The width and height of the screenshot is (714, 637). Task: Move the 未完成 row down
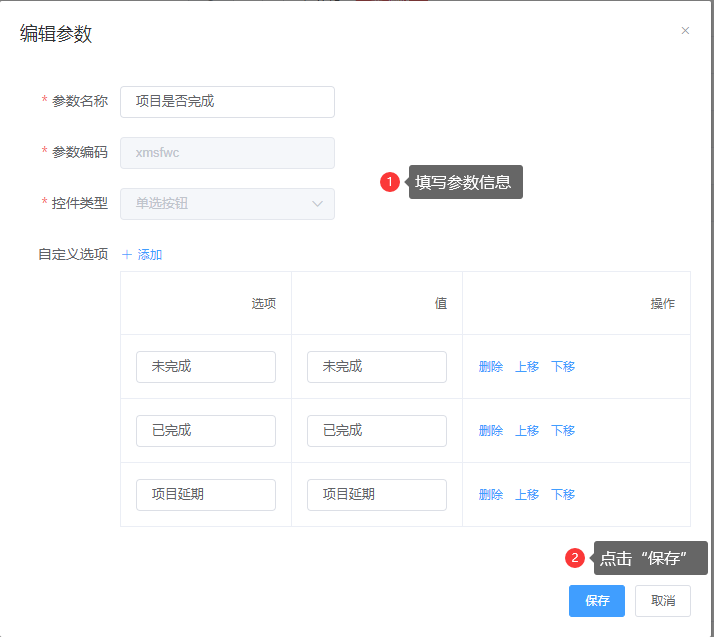[x=563, y=367]
